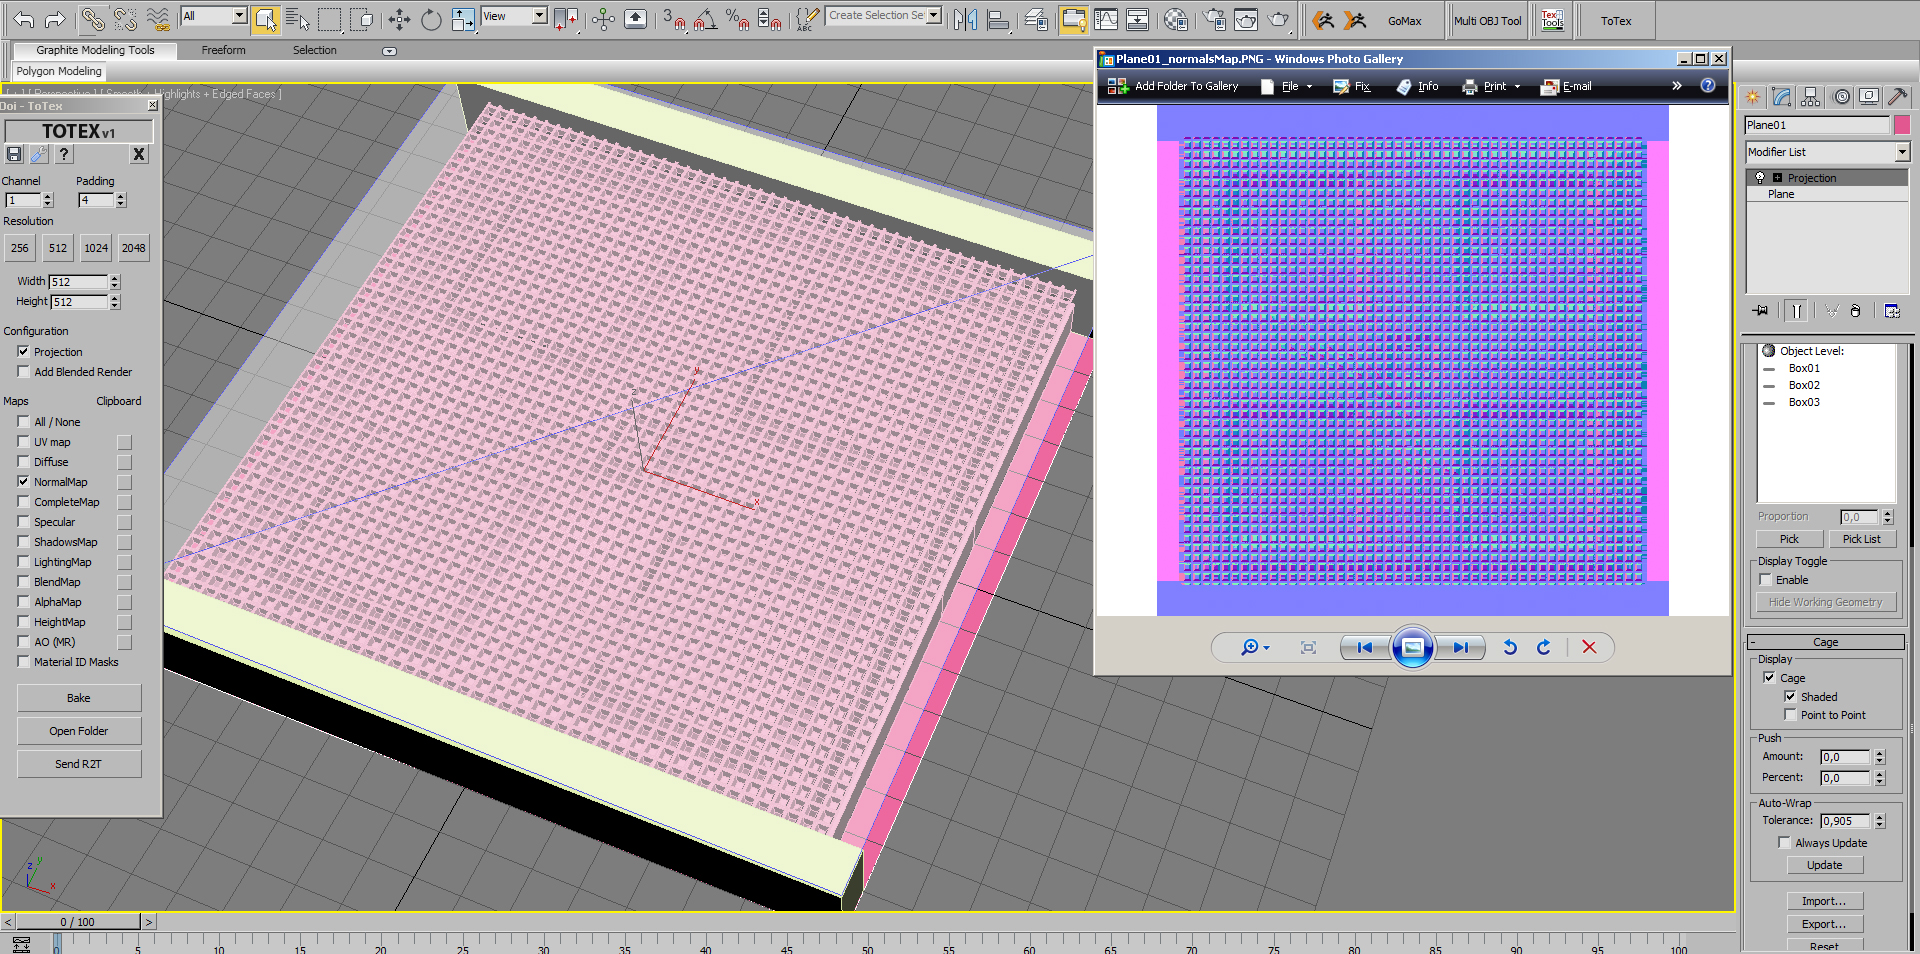Activate the Select and Rotate tool
This screenshot has height=954, width=1920.
click(431, 19)
